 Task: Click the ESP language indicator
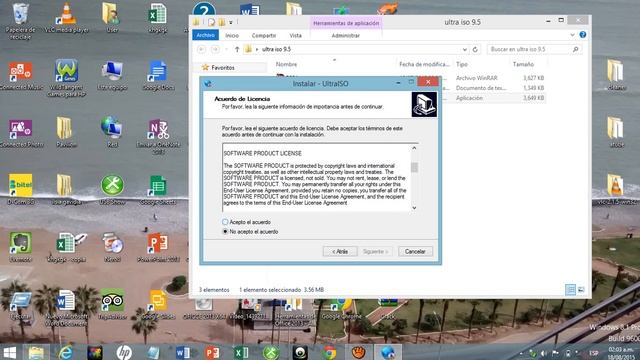tap(593, 353)
